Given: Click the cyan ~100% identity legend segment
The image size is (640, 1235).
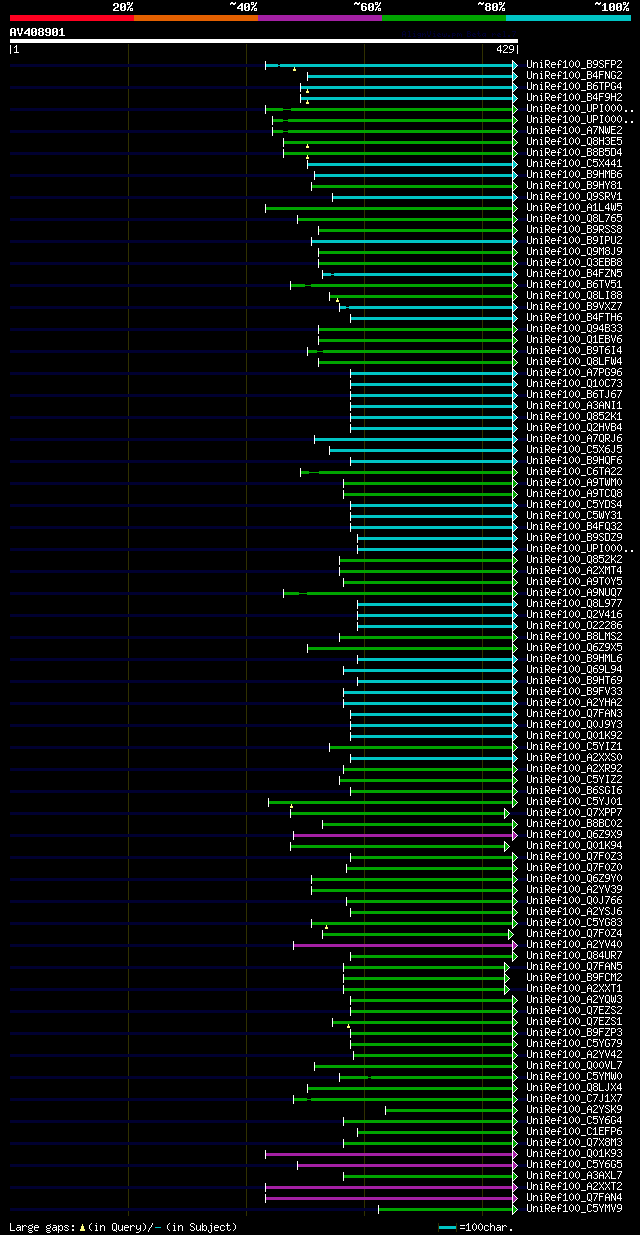Looking at the screenshot, I should 568,17.
